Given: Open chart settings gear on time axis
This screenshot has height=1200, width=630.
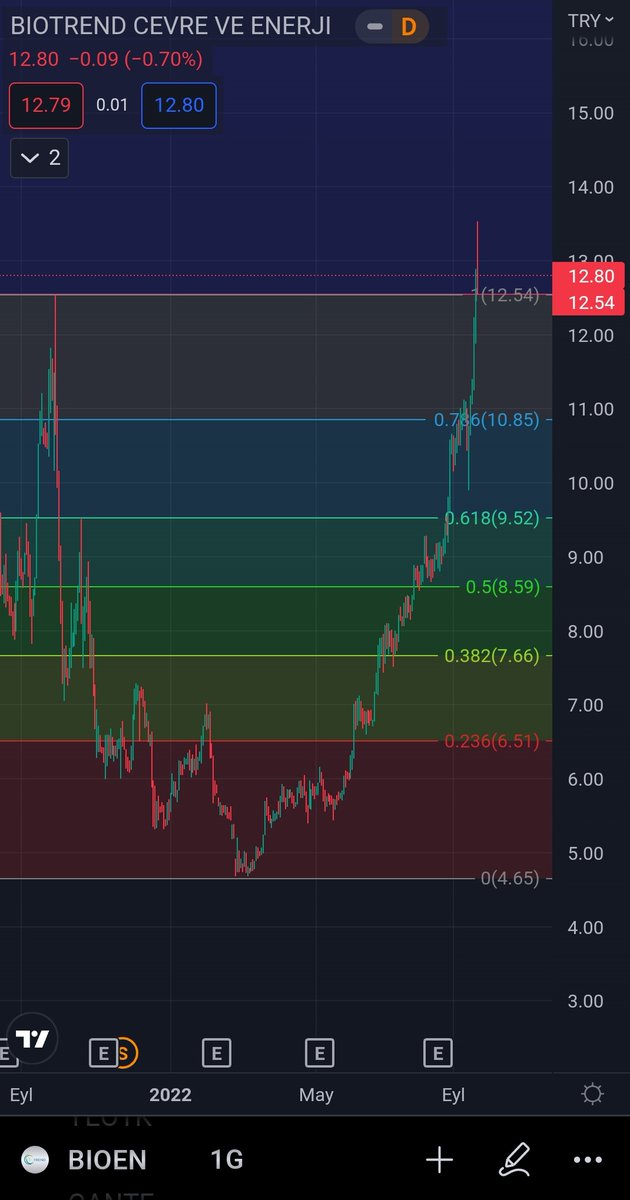Looking at the screenshot, I should coord(592,1094).
